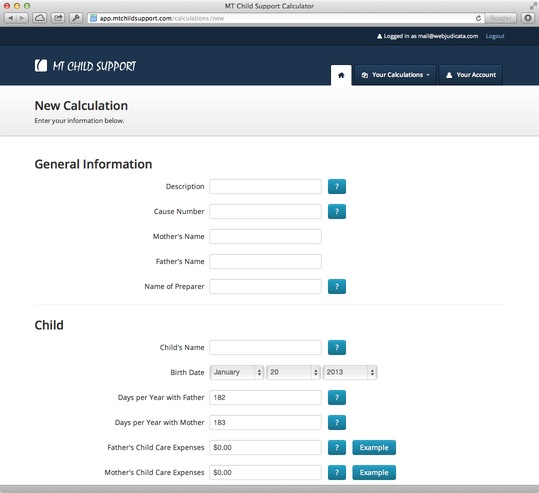539x493 pixels.
Task: Click Example next to Mother's Child Care Expenses
Action: click(374, 472)
